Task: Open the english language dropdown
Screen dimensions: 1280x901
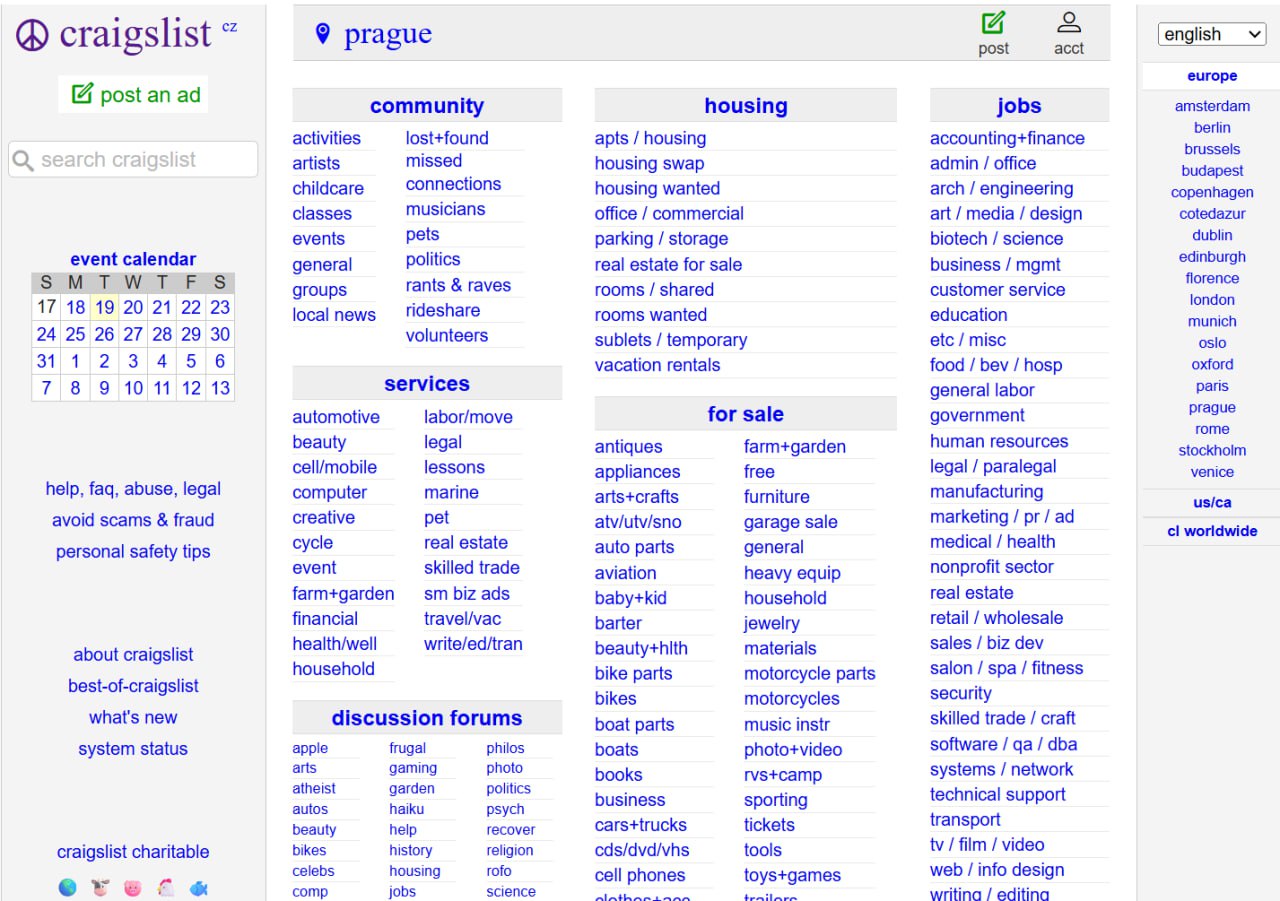Action: (x=1212, y=34)
